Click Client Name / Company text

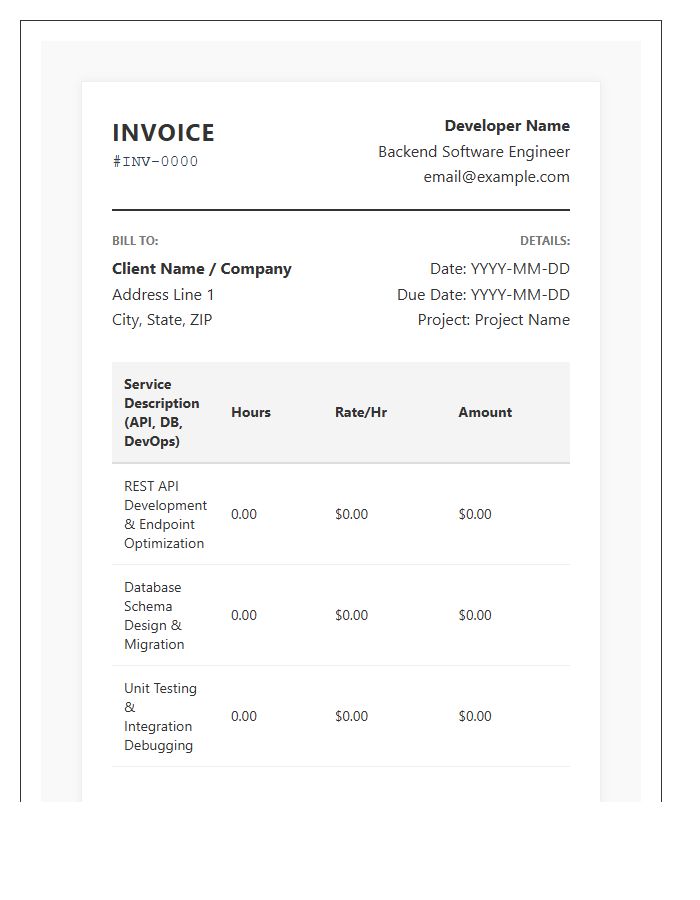tap(202, 269)
